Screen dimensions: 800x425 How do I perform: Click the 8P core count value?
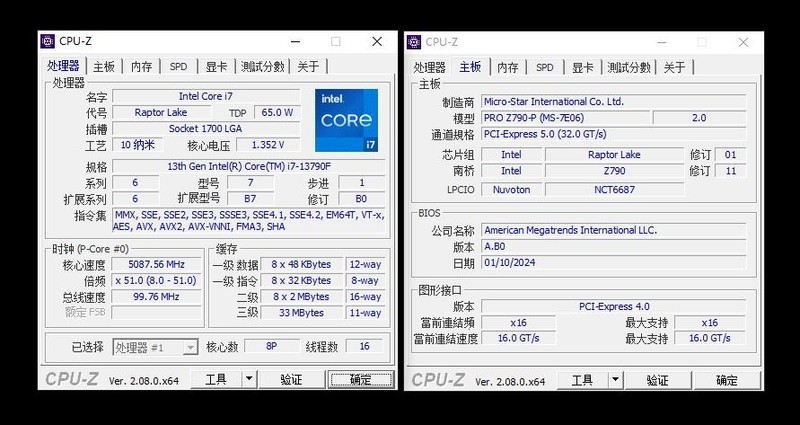[271, 346]
